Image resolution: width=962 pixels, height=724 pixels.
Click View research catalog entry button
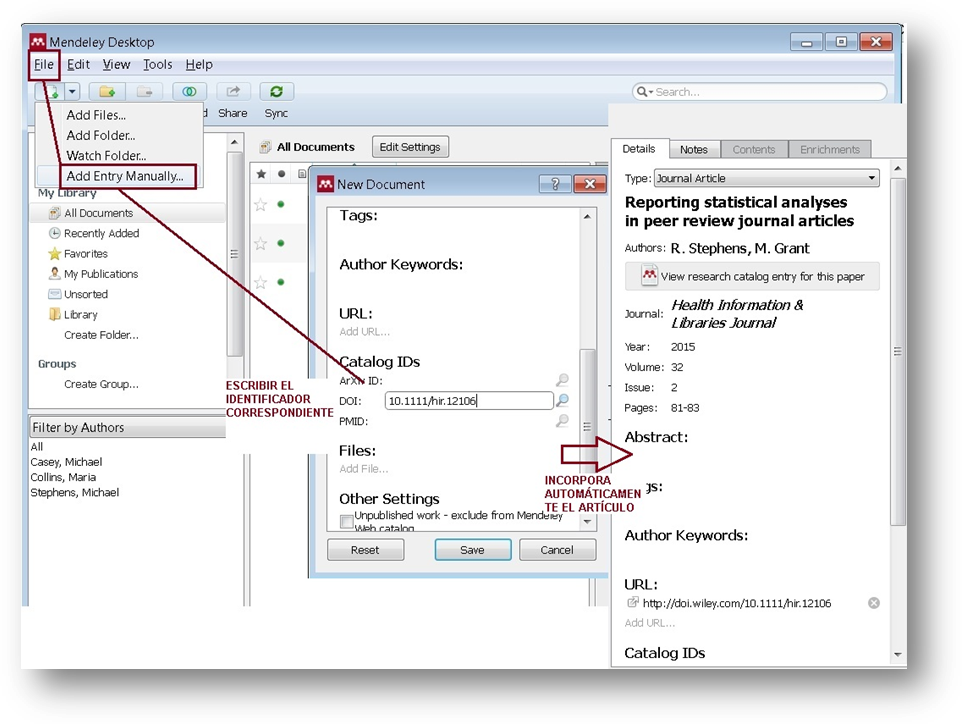click(752, 276)
